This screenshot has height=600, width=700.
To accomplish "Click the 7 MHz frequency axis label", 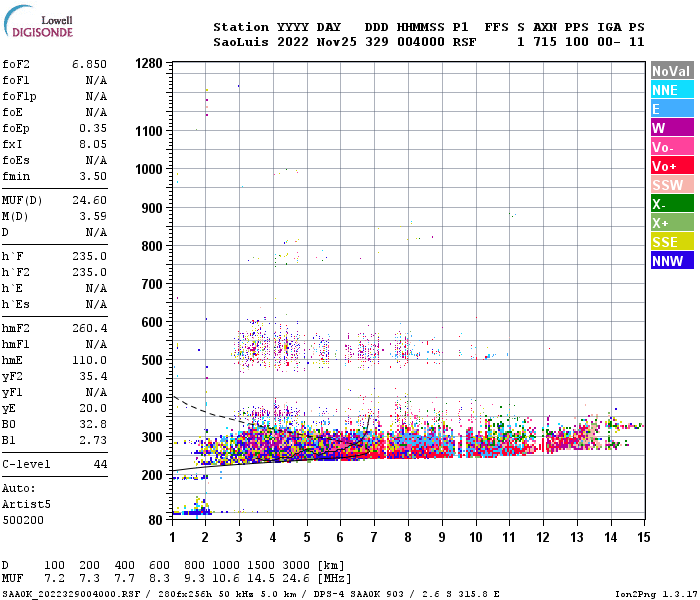I will 374,537.
